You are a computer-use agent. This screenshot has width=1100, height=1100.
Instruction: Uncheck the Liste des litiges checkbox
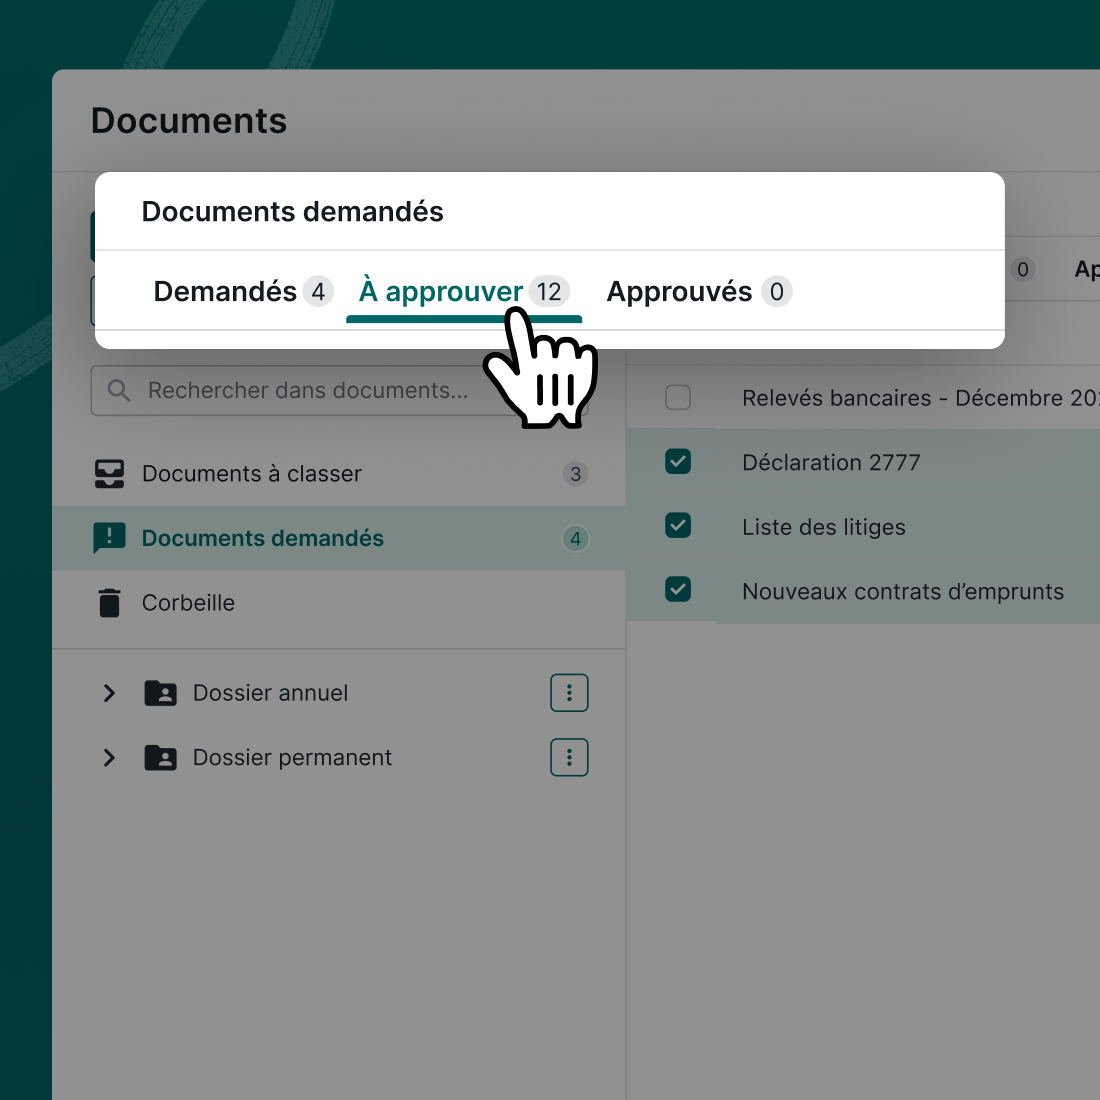pos(678,525)
